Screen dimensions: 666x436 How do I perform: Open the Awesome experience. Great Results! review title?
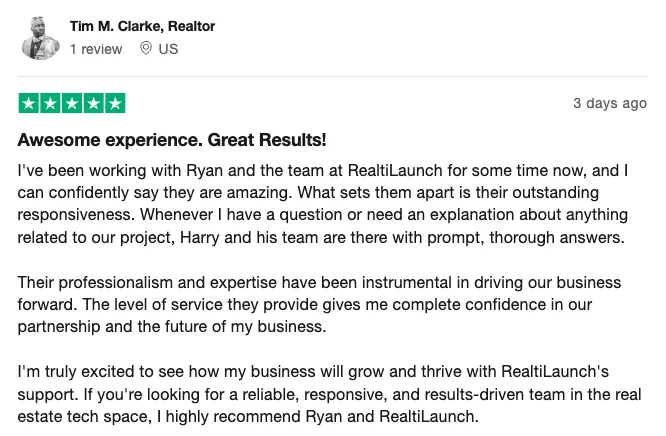(x=172, y=140)
